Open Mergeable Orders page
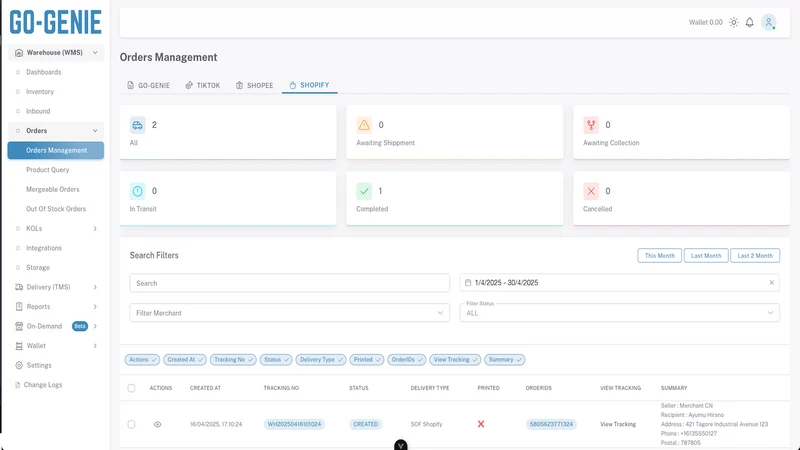The image size is (800, 450). (x=53, y=189)
